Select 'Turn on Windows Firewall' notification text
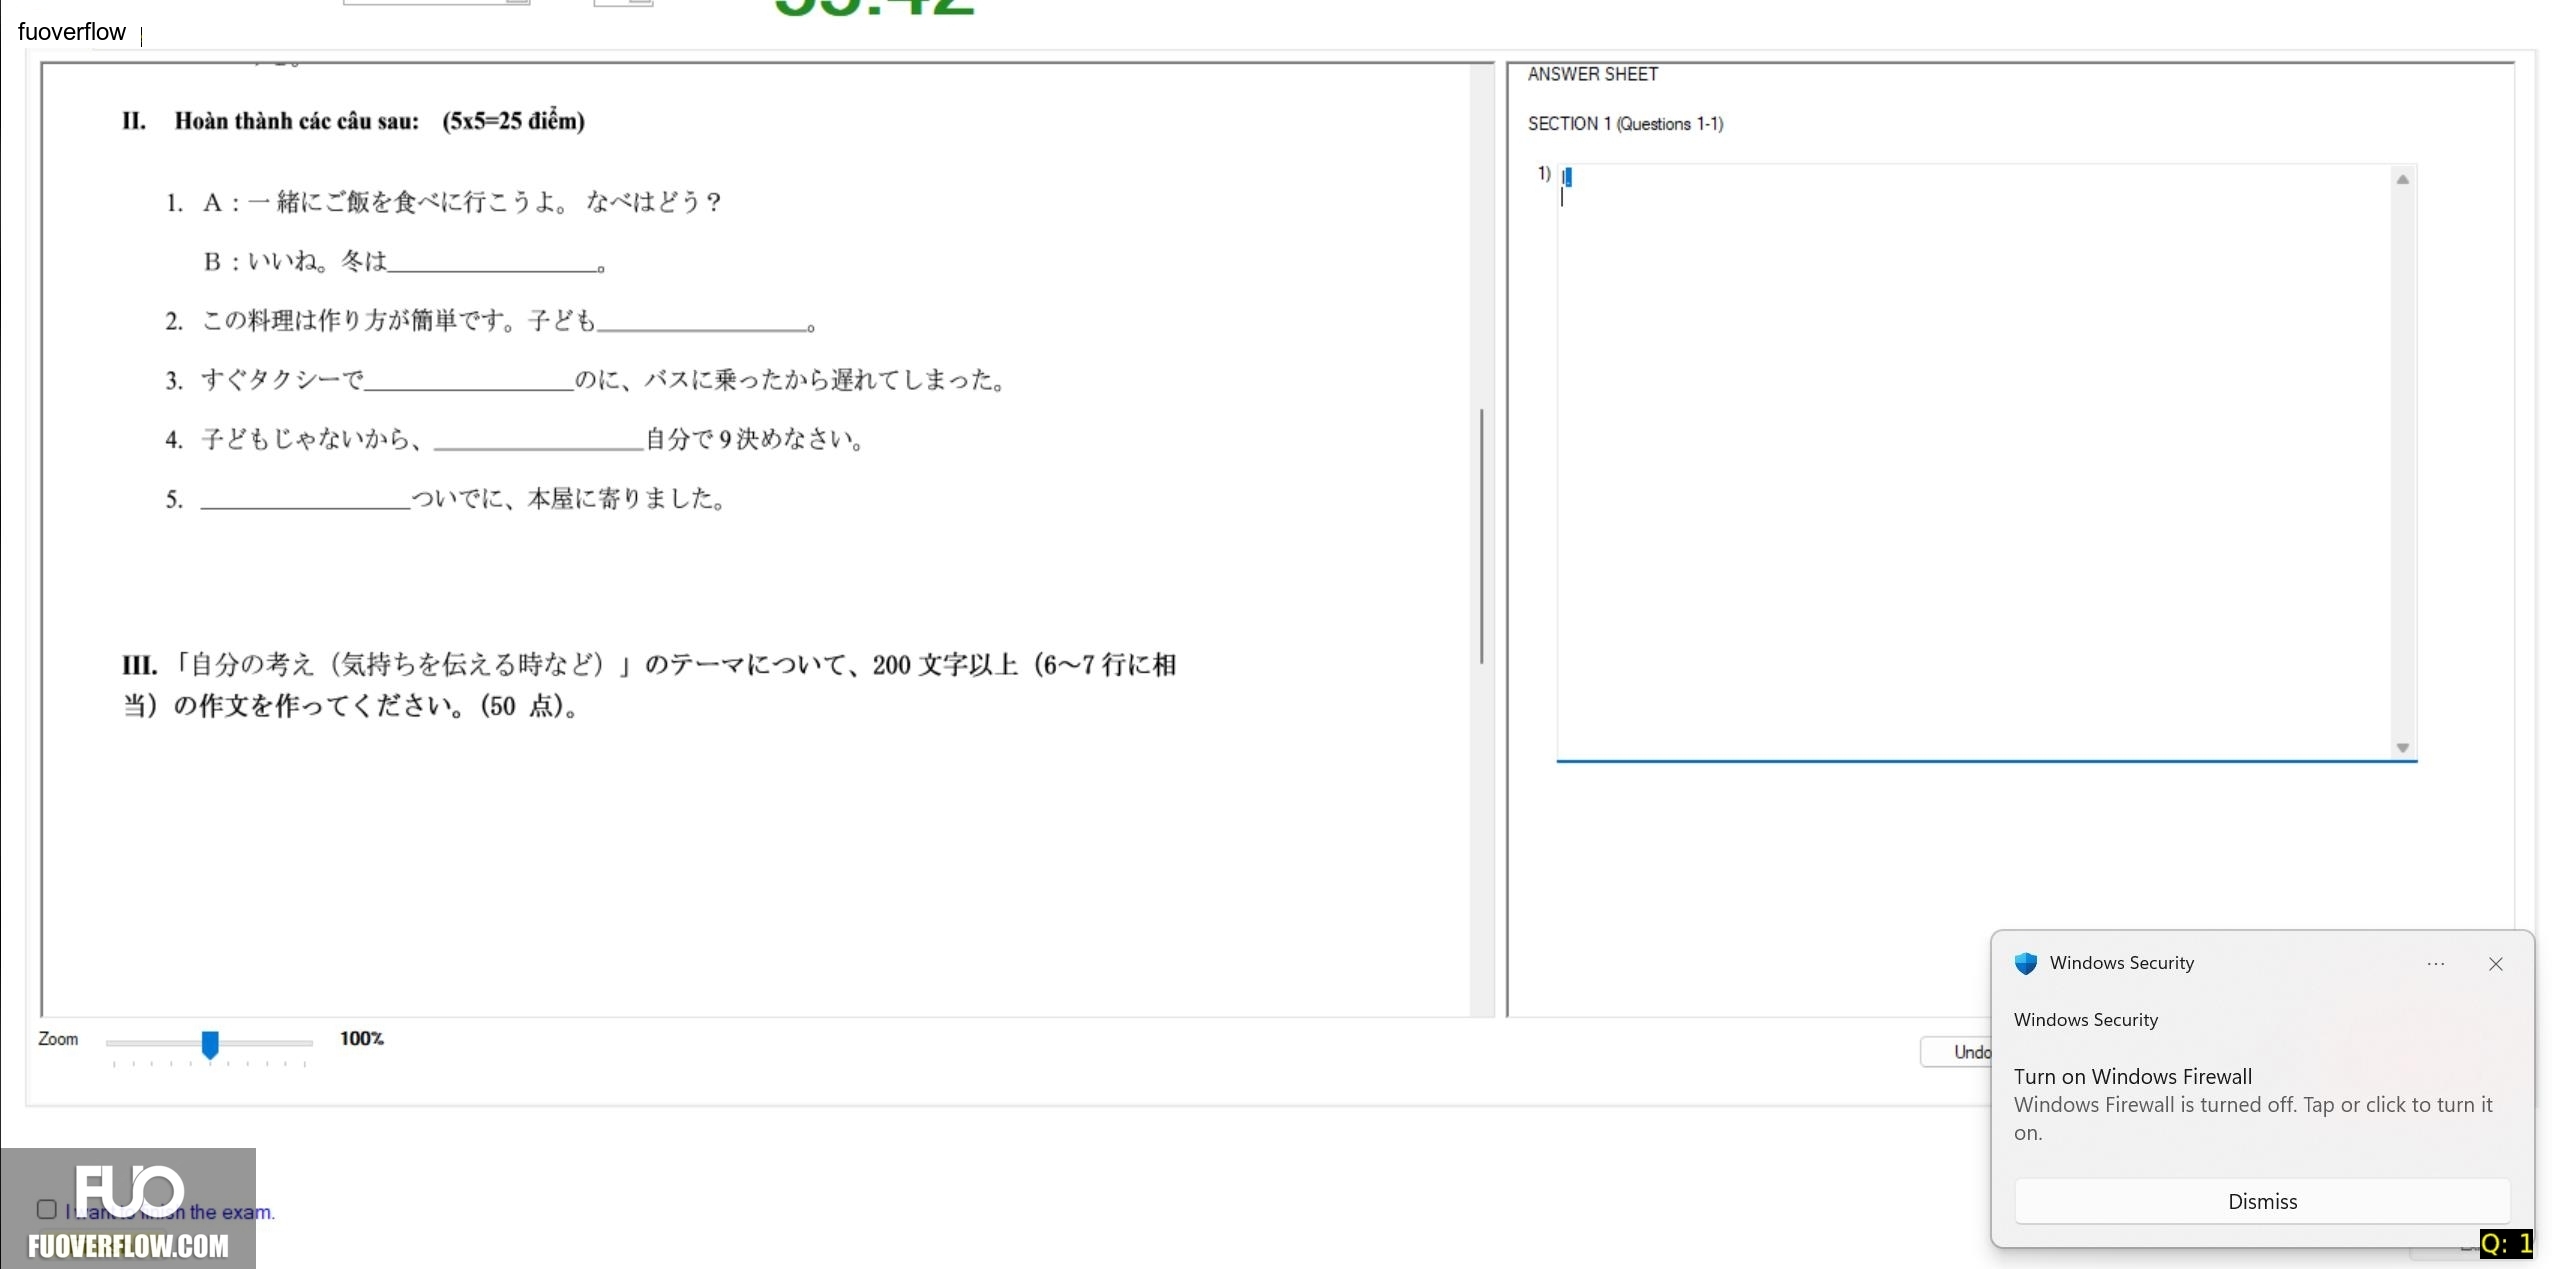This screenshot has height=1269, width=2560. coord(2133,1076)
